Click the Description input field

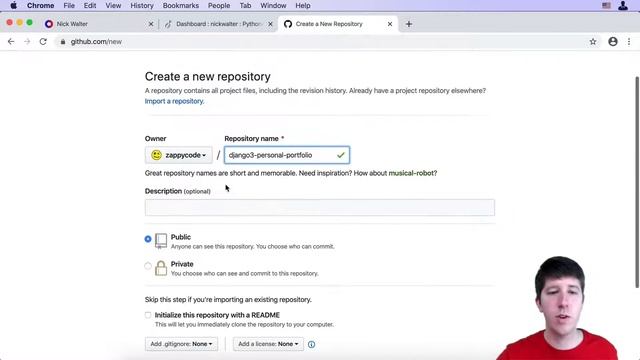tap(320, 207)
